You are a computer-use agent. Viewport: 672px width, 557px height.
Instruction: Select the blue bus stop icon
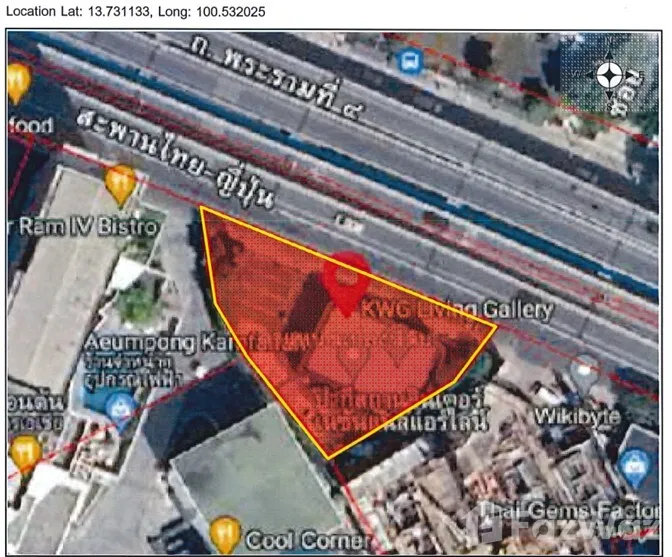407,61
